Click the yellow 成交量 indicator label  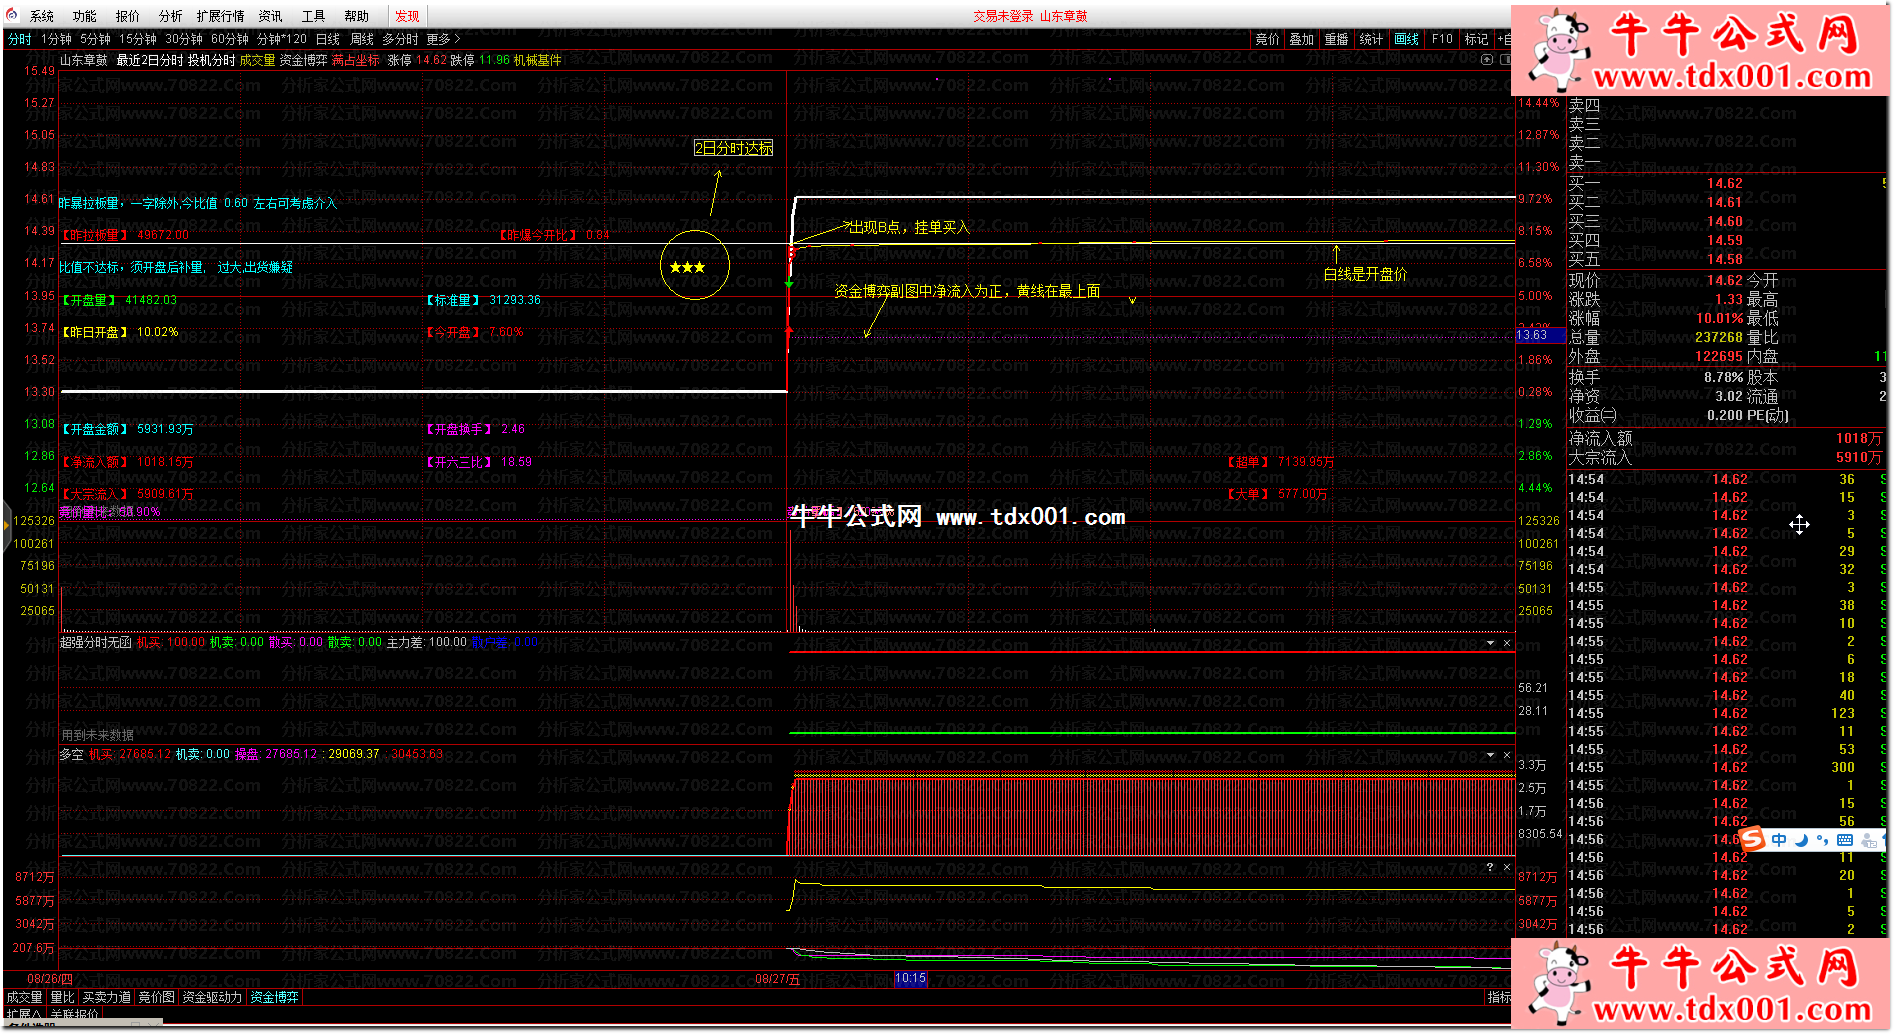pyautogui.click(x=257, y=60)
